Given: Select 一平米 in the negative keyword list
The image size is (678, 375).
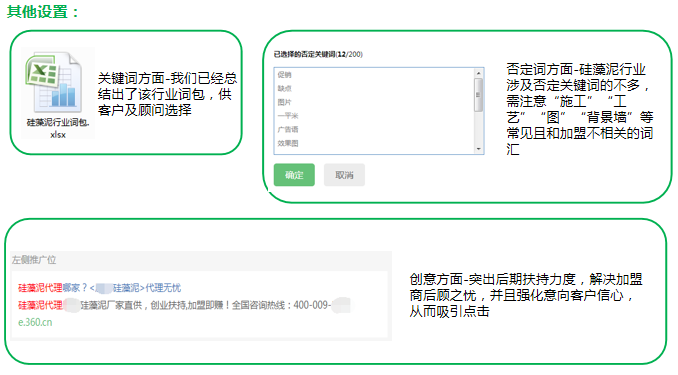Looking at the screenshot, I should [288, 116].
